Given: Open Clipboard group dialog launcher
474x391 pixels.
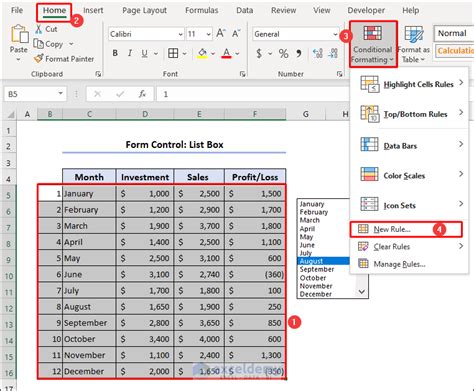Looking at the screenshot, I should click(98, 74).
